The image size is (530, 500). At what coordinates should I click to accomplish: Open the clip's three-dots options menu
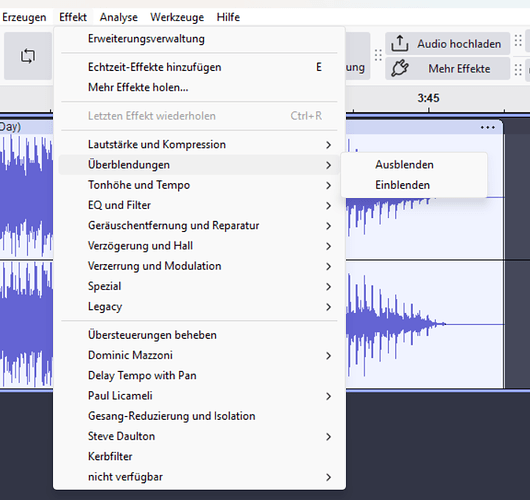click(488, 127)
